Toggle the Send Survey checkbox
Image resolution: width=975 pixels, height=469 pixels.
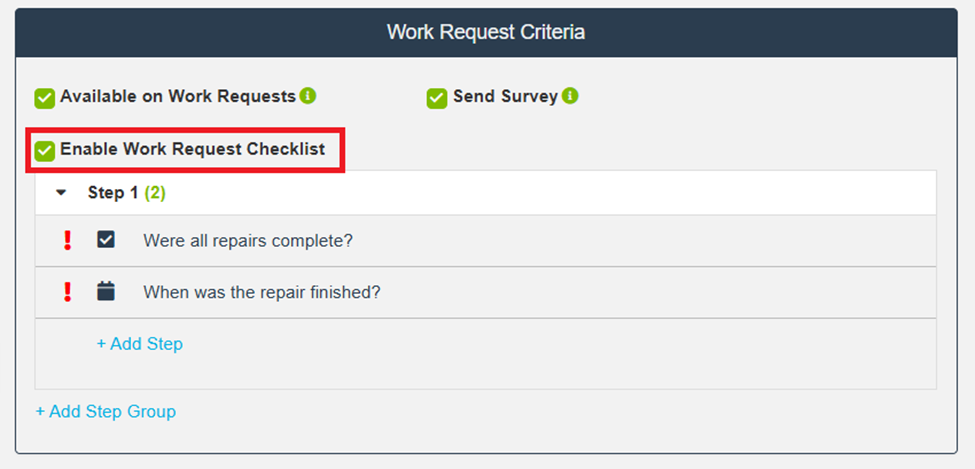click(x=437, y=97)
